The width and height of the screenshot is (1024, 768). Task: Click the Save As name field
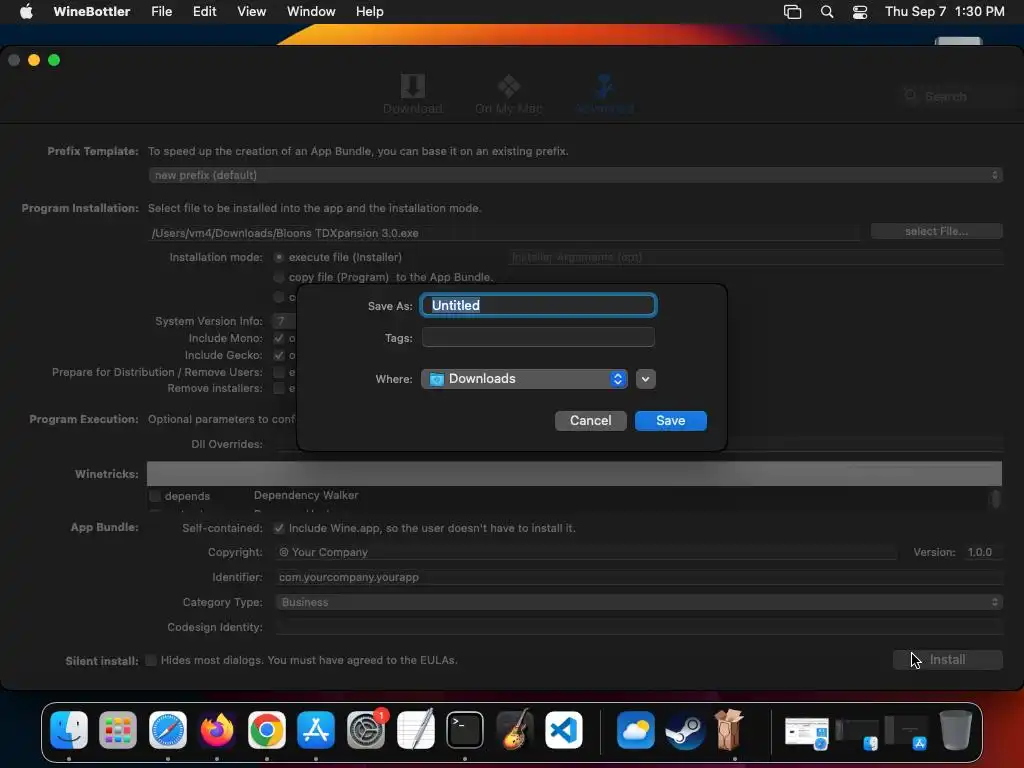click(538, 305)
